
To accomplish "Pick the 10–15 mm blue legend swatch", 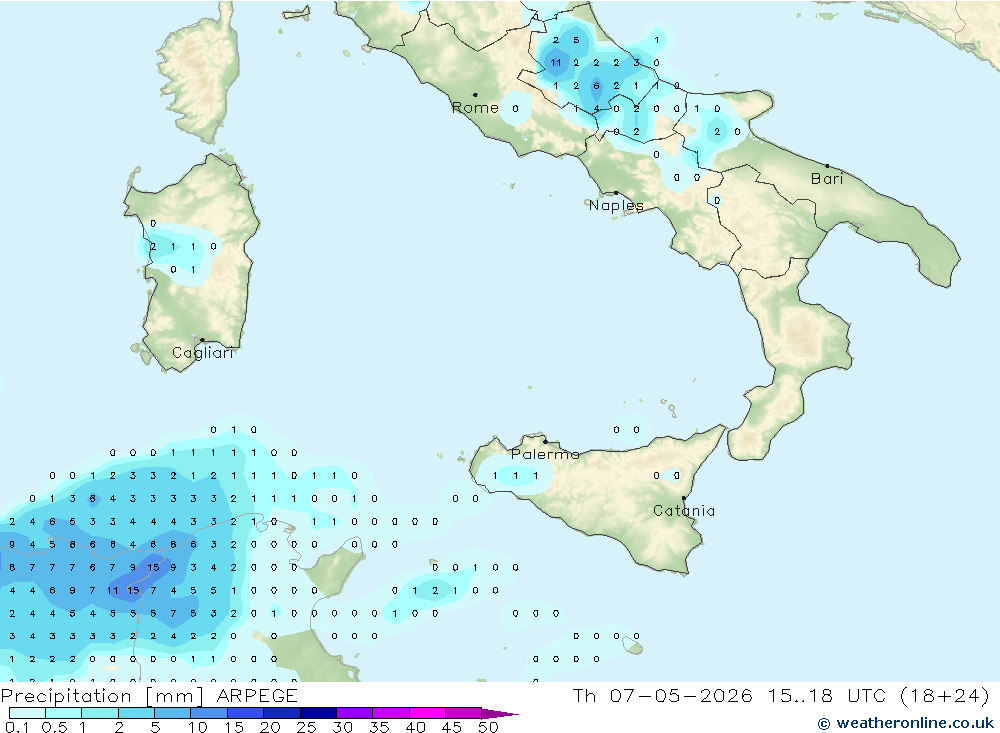I will point(209,713).
